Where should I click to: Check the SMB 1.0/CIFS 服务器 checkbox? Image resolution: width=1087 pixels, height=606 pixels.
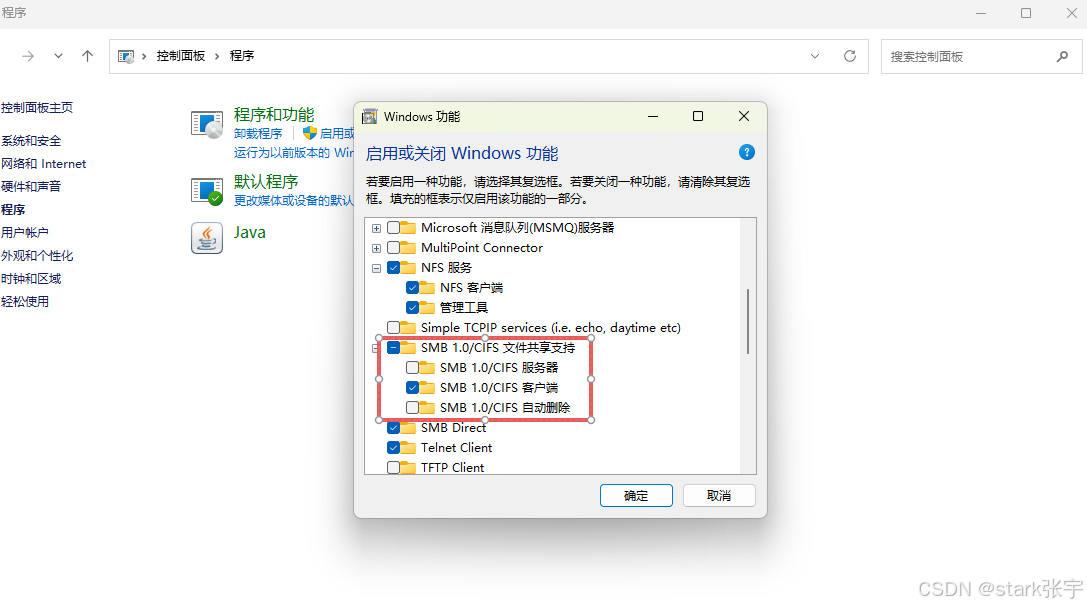[x=412, y=367]
